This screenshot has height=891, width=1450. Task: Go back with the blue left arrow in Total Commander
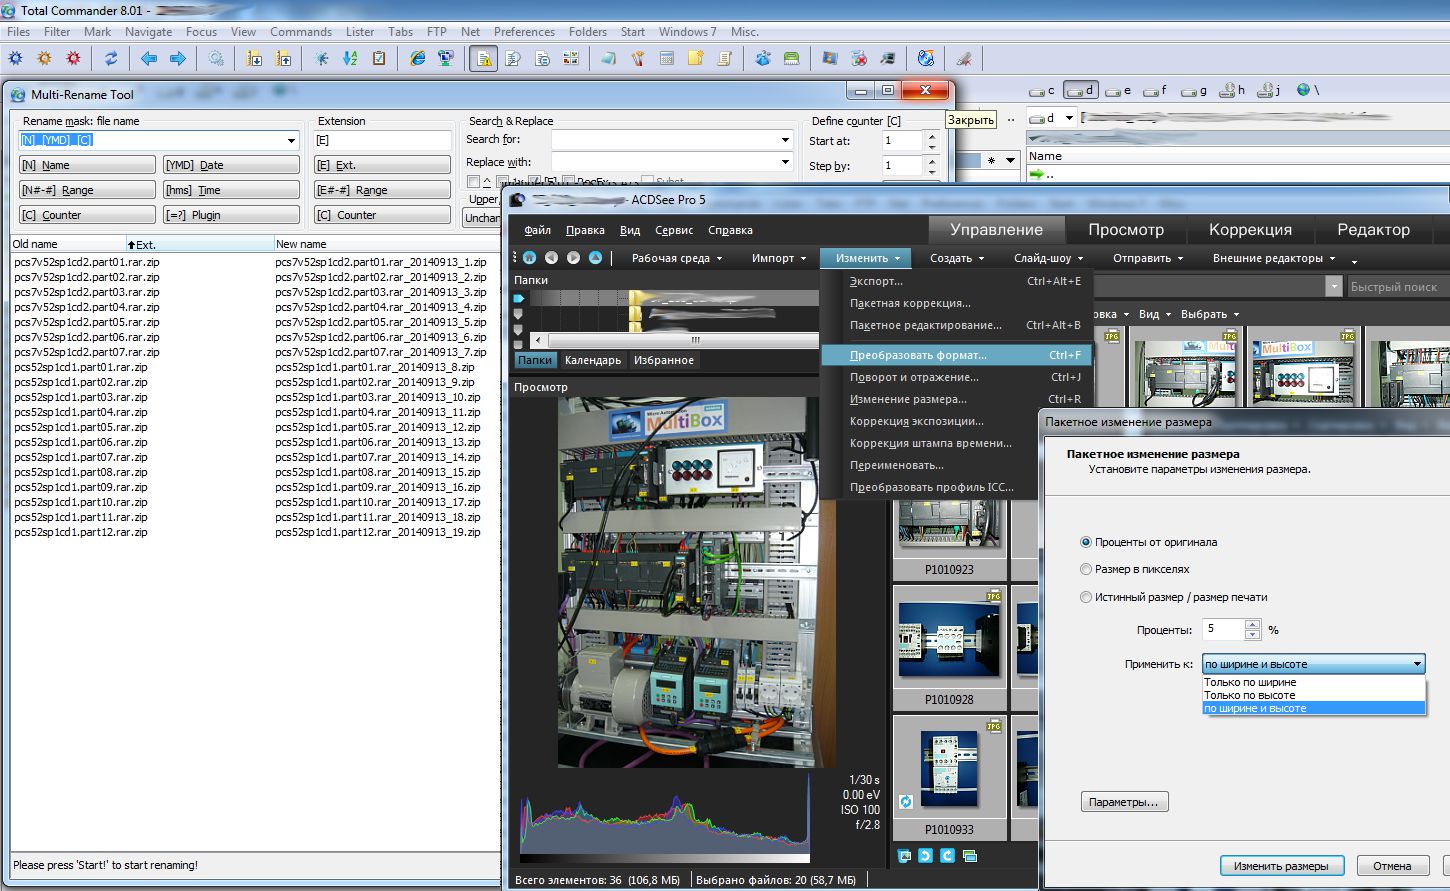click(149, 59)
